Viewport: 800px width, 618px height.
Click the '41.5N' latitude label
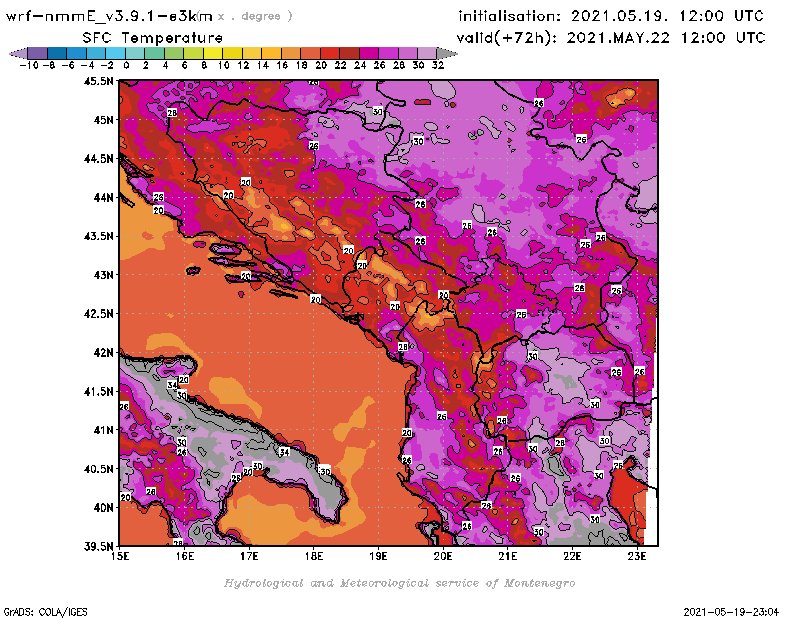tap(98, 391)
